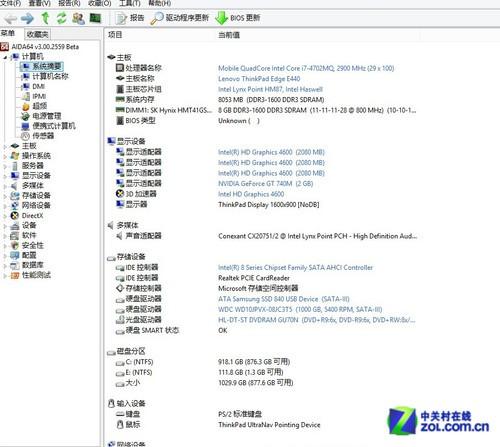Select the 软件 icon in the tree

(15, 236)
